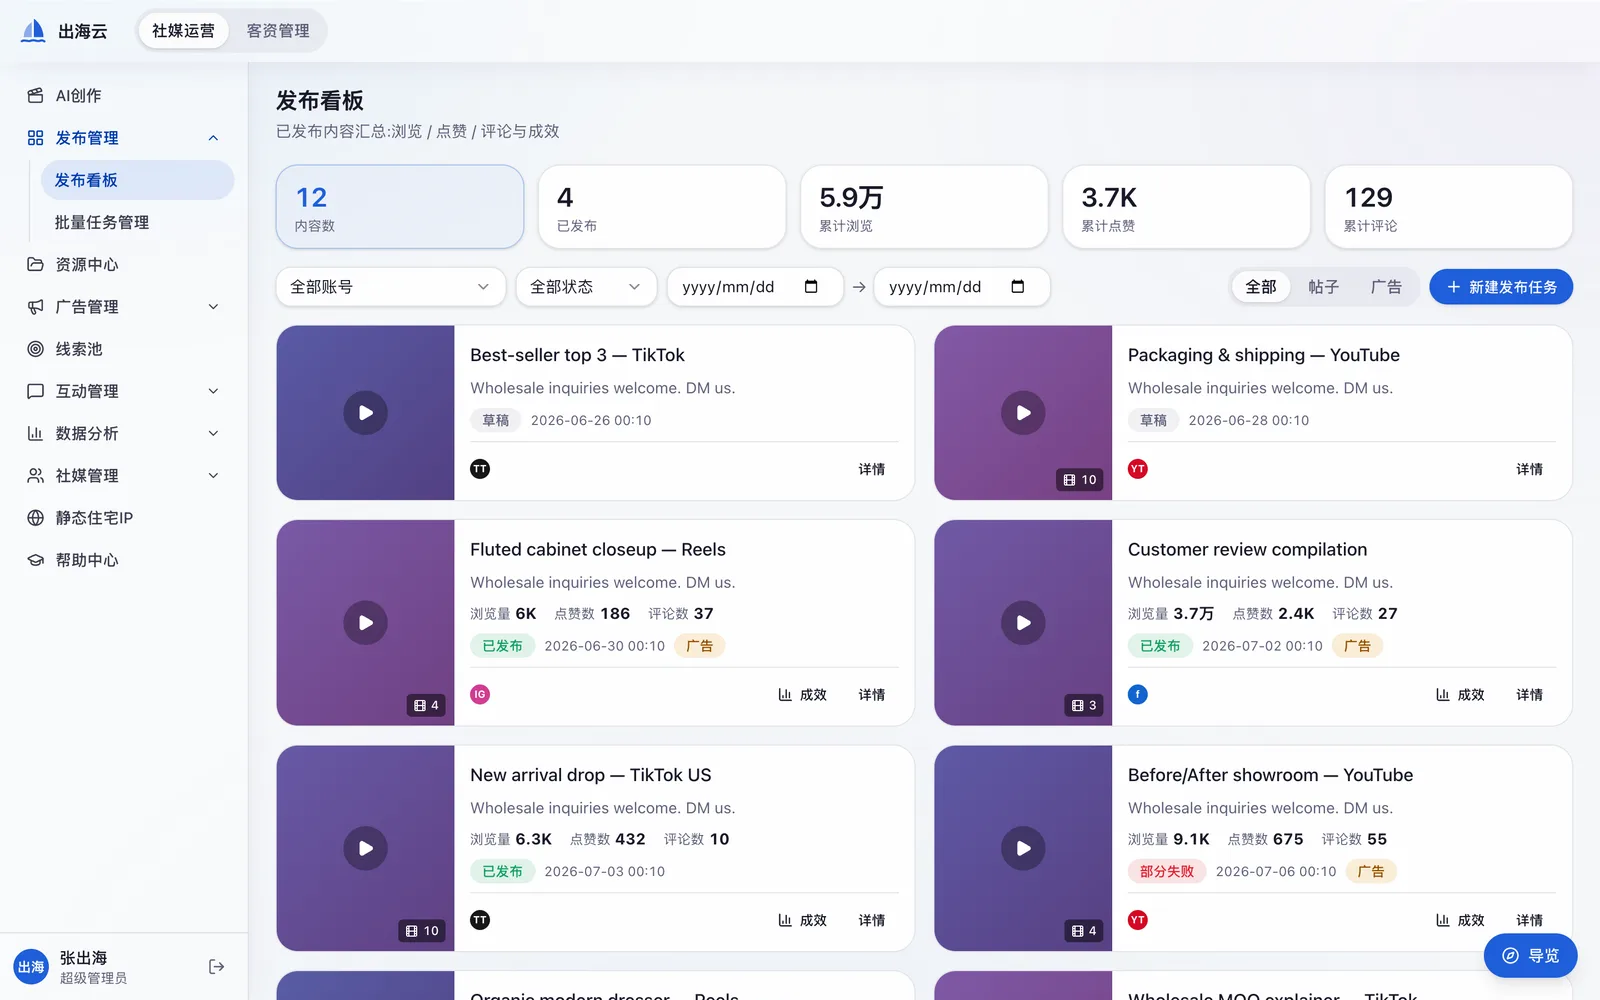This screenshot has width=1600, height=1000.
Task: Play the Customer review compilation video
Action: click(1024, 623)
